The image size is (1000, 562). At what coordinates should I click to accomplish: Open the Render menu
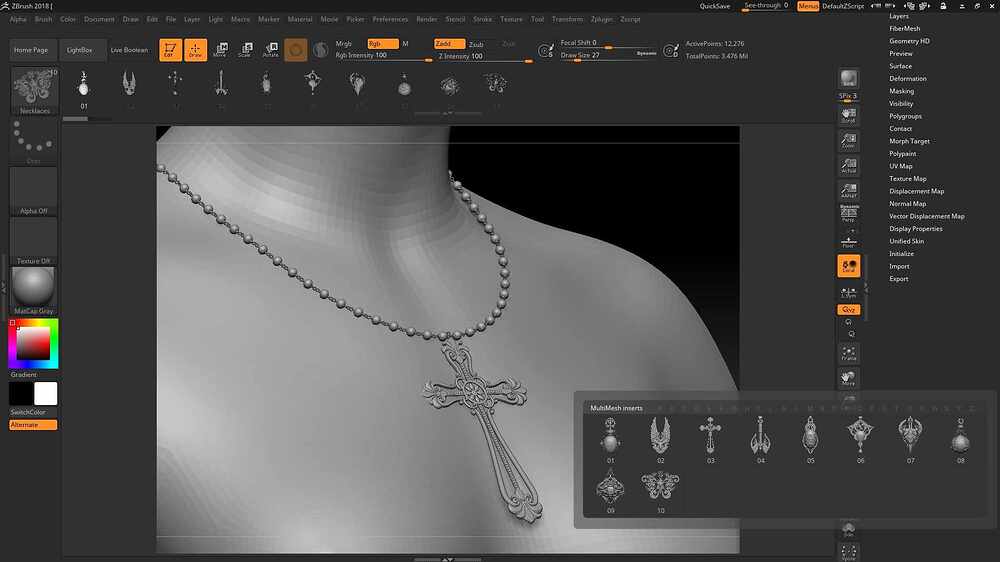427,19
